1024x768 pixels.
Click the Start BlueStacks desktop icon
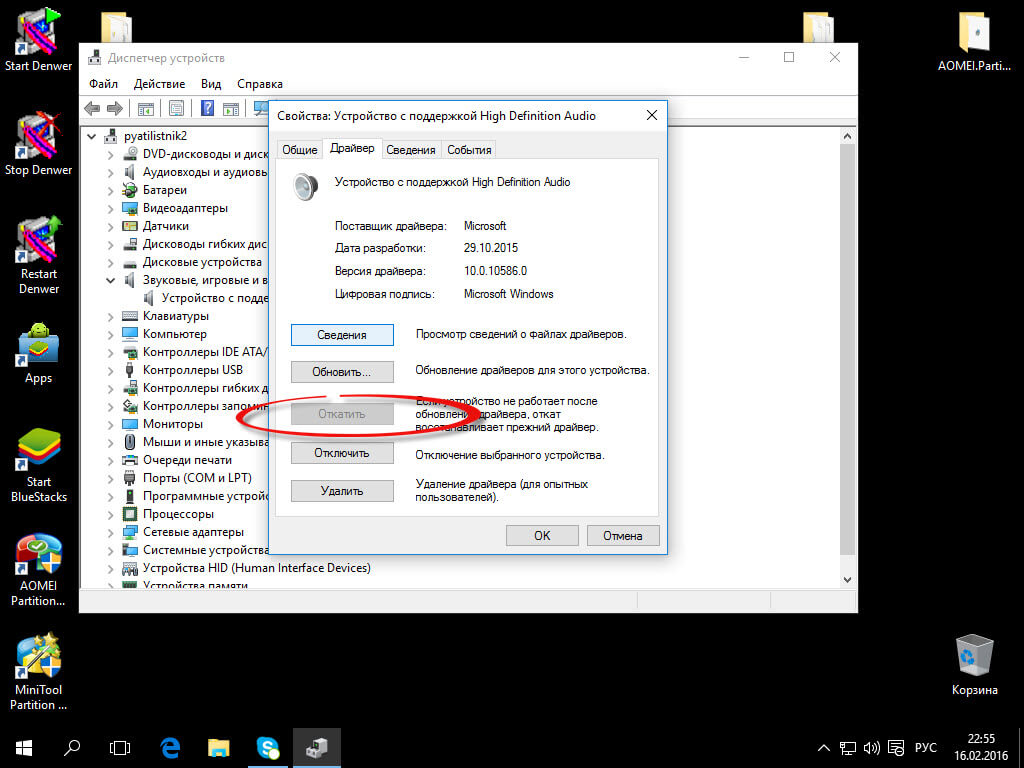[x=38, y=465]
